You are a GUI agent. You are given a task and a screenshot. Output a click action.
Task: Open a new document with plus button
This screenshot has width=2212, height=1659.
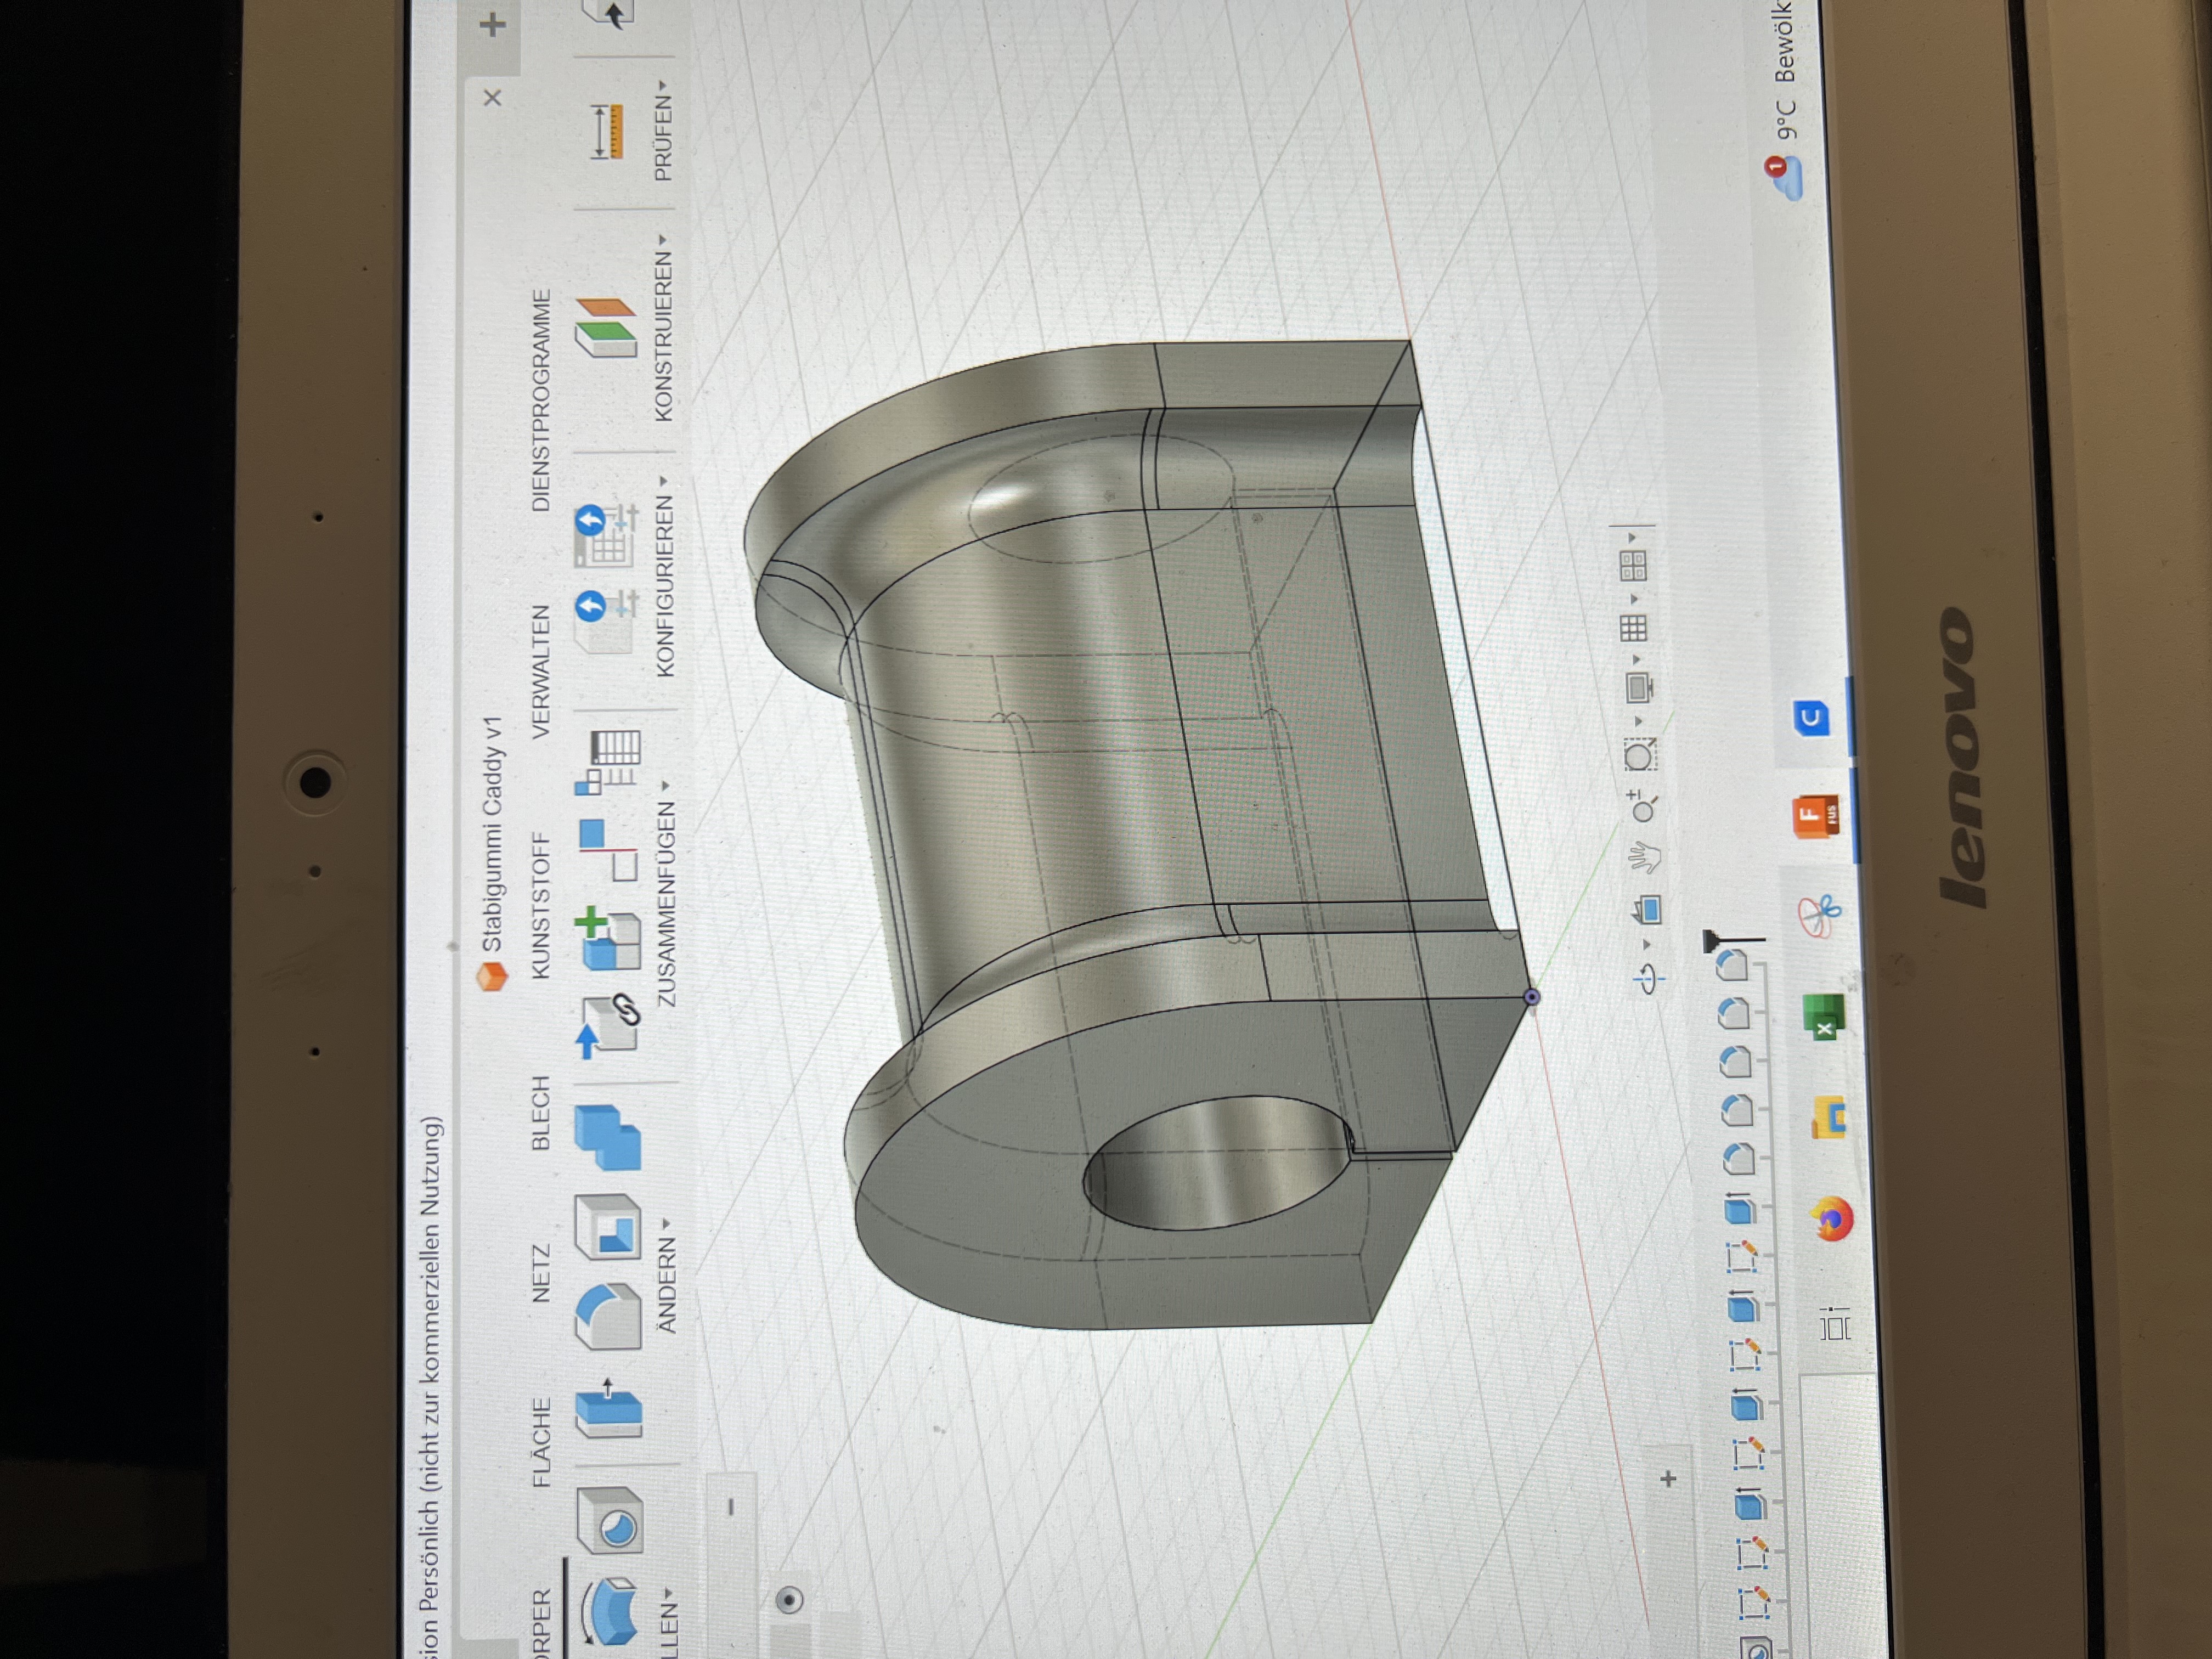492,25
